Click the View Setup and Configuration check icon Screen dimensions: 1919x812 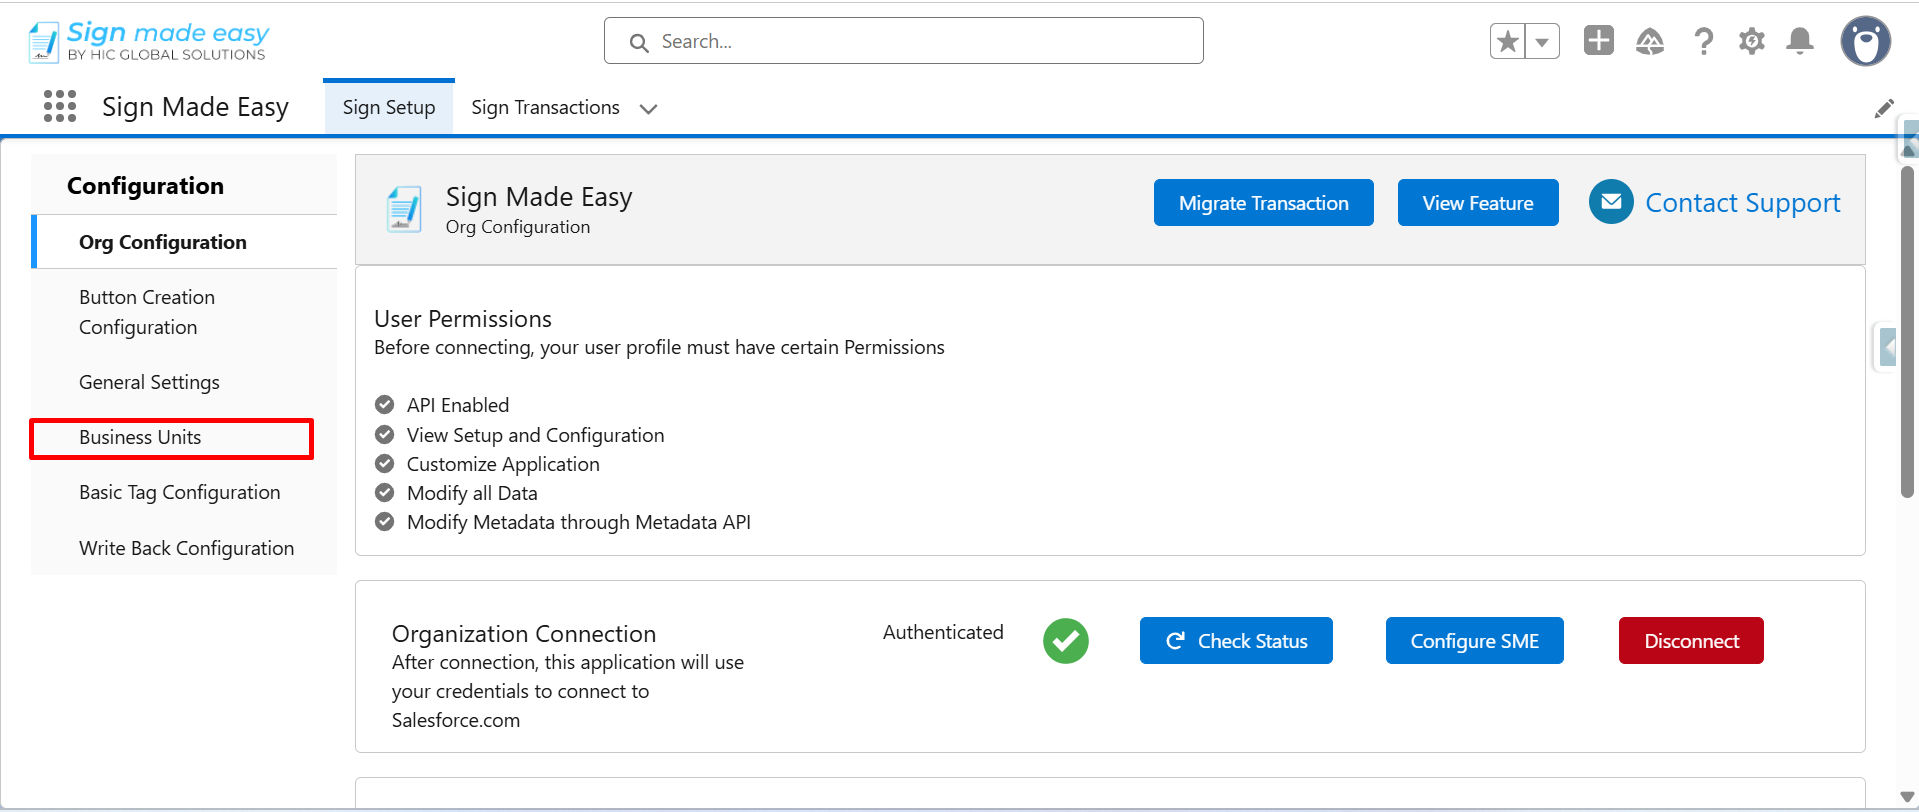[384, 434]
